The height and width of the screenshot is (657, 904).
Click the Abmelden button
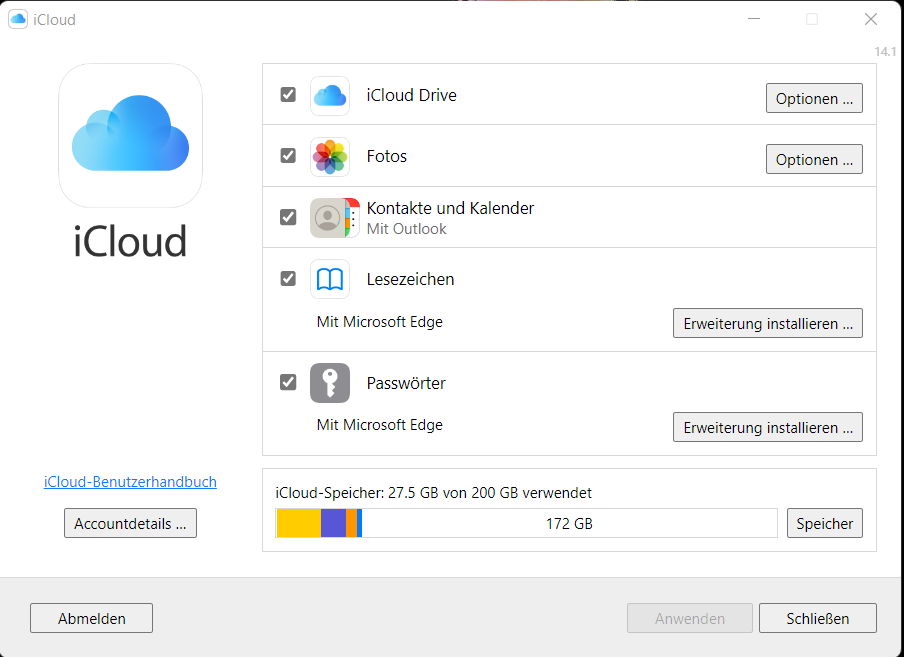point(92,618)
